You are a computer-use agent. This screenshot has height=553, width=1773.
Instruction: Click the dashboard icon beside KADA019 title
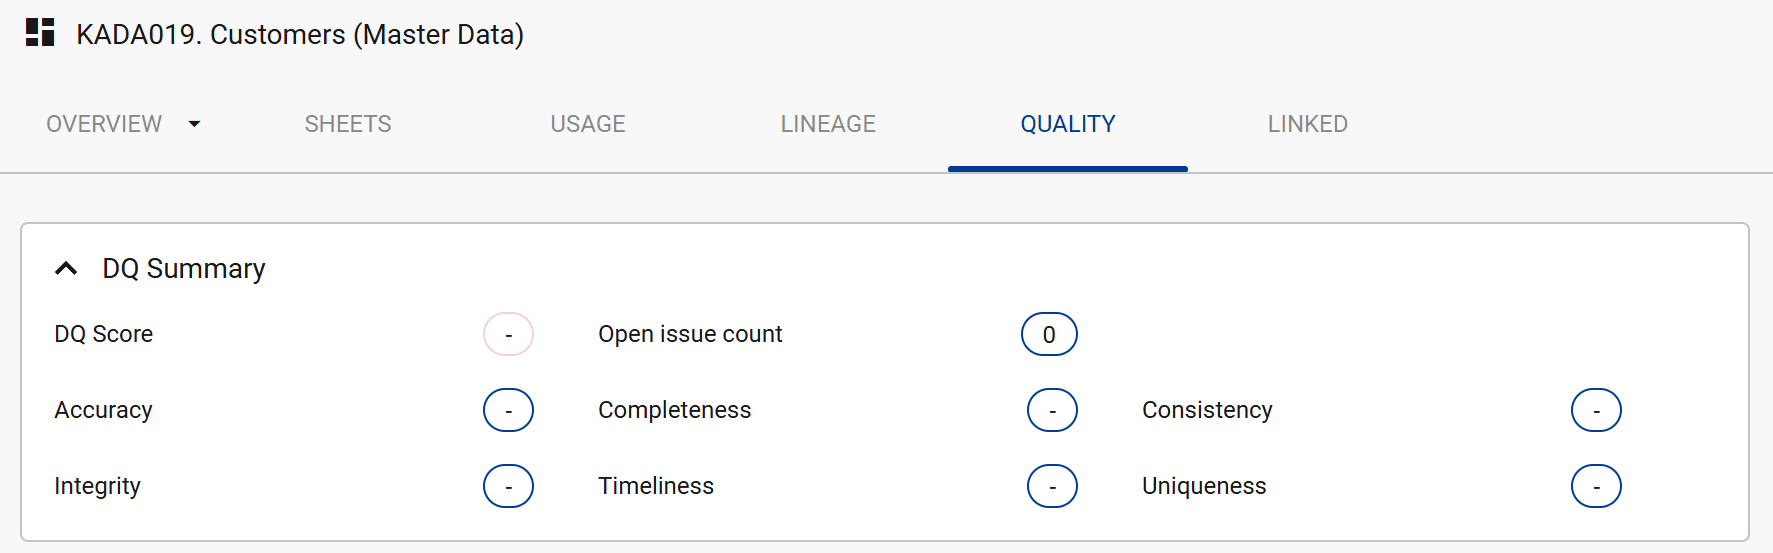click(x=40, y=33)
